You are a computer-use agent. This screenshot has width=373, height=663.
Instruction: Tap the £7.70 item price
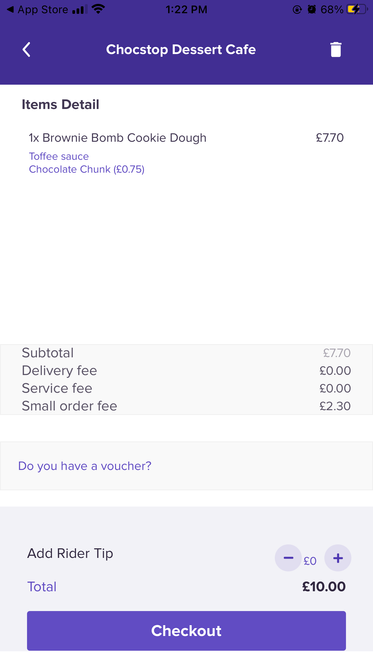[330, 138]
